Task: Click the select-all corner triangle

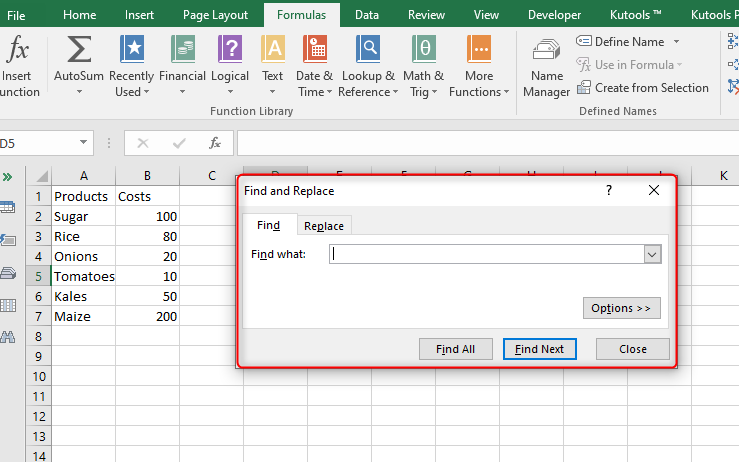Action: click(42, 176)
